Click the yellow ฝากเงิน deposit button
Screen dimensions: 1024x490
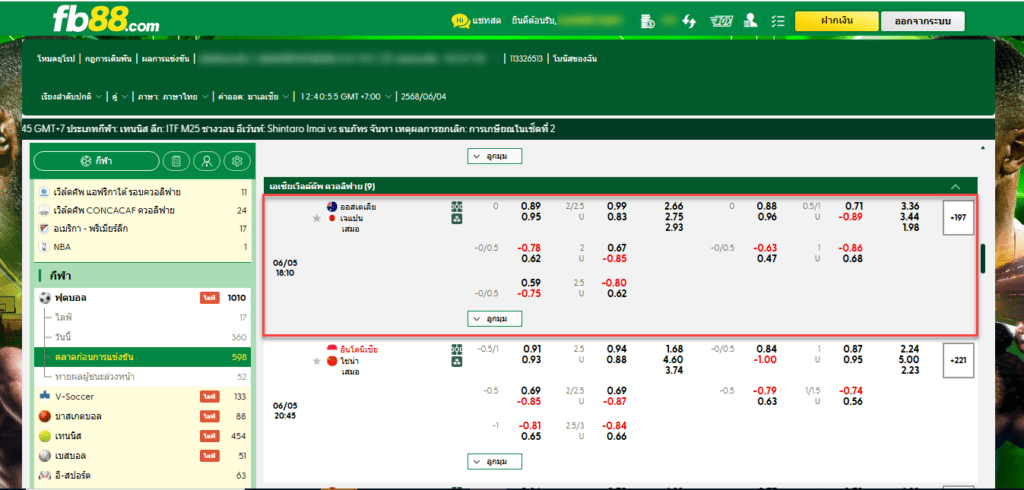pos(836,21)
